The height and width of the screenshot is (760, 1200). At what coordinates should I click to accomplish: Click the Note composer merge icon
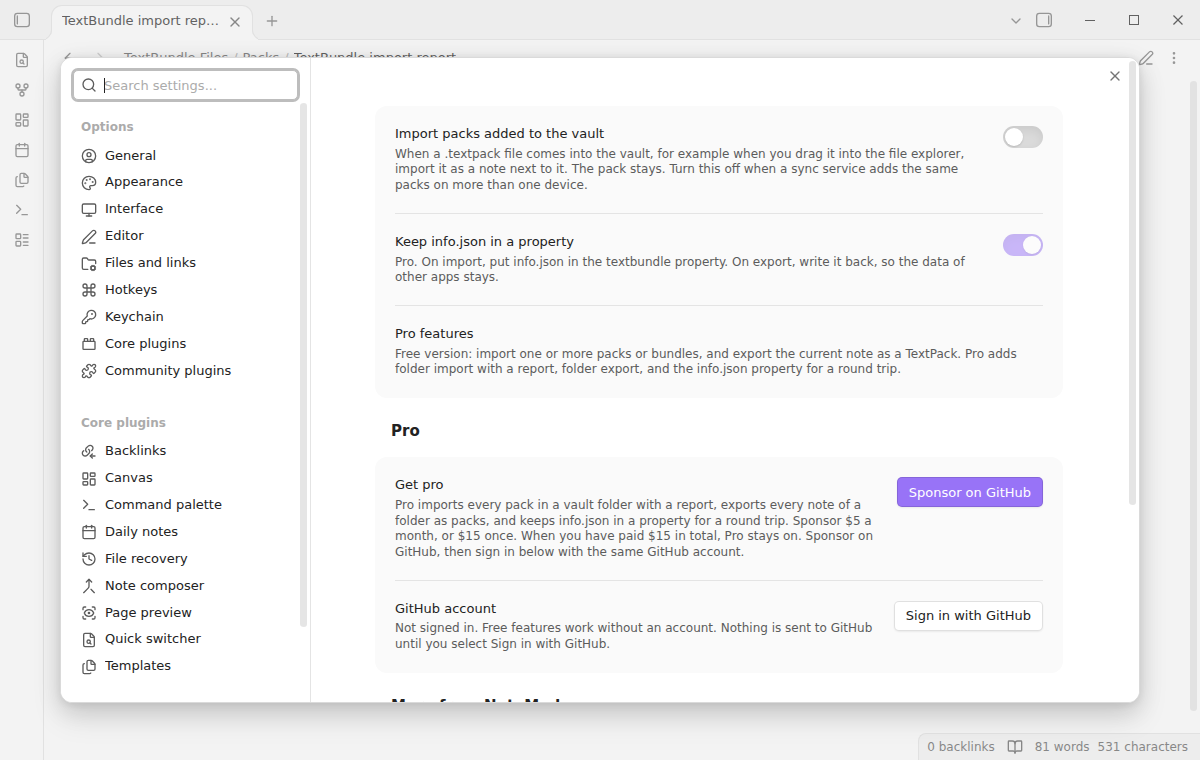tap(89, 586)
